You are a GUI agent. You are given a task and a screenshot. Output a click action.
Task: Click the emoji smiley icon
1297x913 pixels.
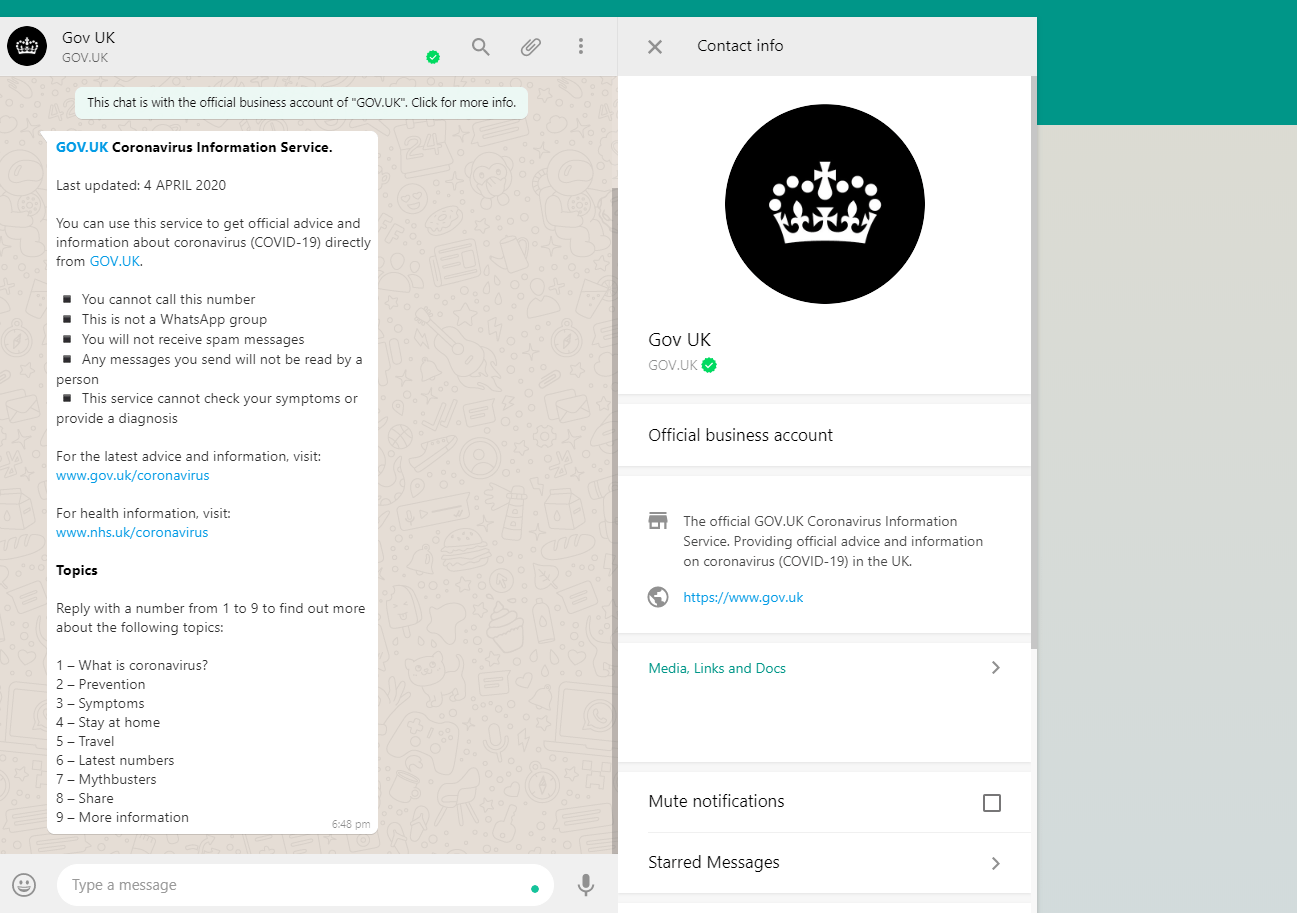(24, 885)
